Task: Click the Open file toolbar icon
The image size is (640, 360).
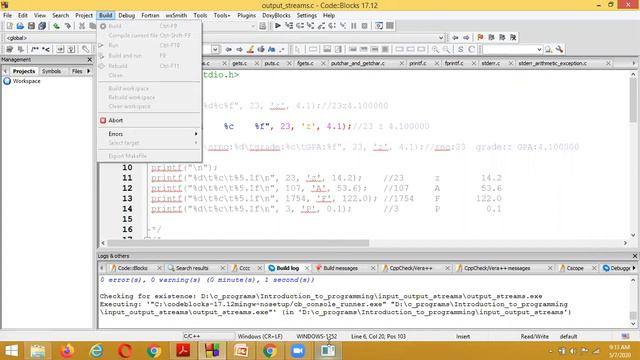Action: pos(20,26)
